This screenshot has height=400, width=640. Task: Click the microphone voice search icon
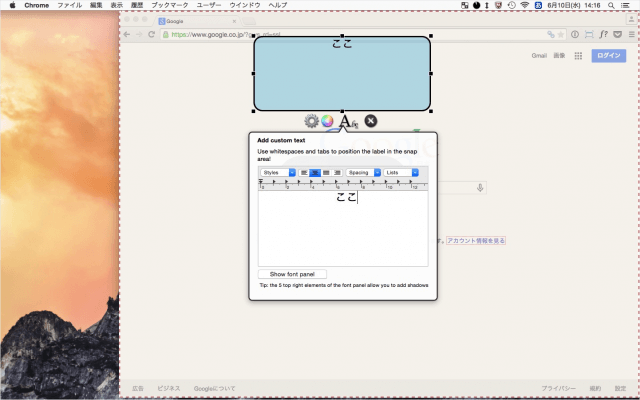click(x=481, y=188)
